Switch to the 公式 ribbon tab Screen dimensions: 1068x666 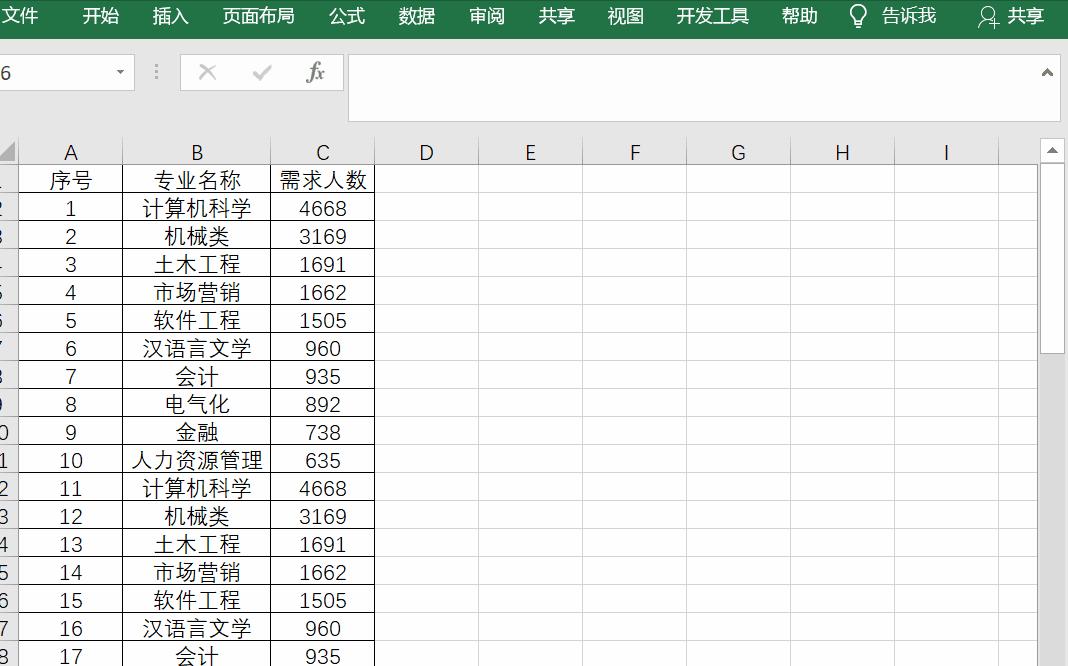(x=346, y=16)
